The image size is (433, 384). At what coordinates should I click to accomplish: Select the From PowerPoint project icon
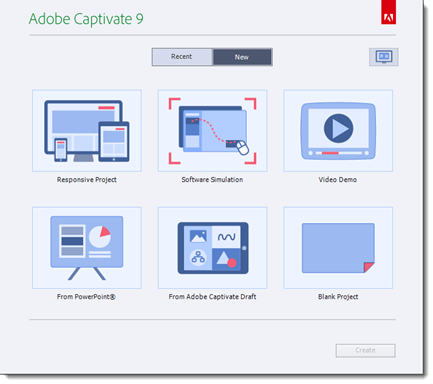87,248
